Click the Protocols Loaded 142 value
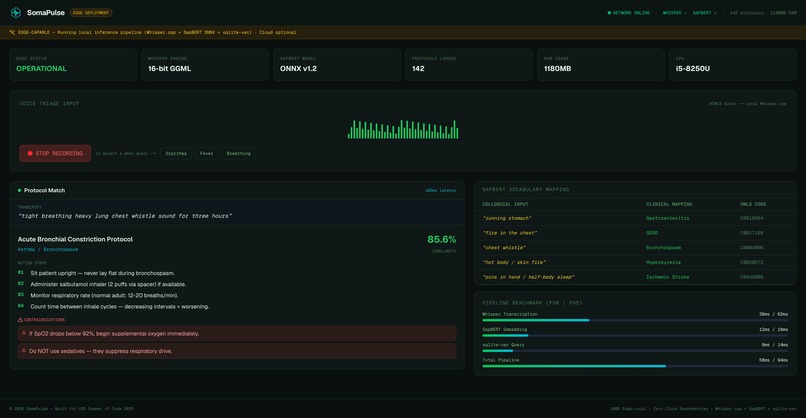This screenshot has height=418, width=806. tap(418, 68)
